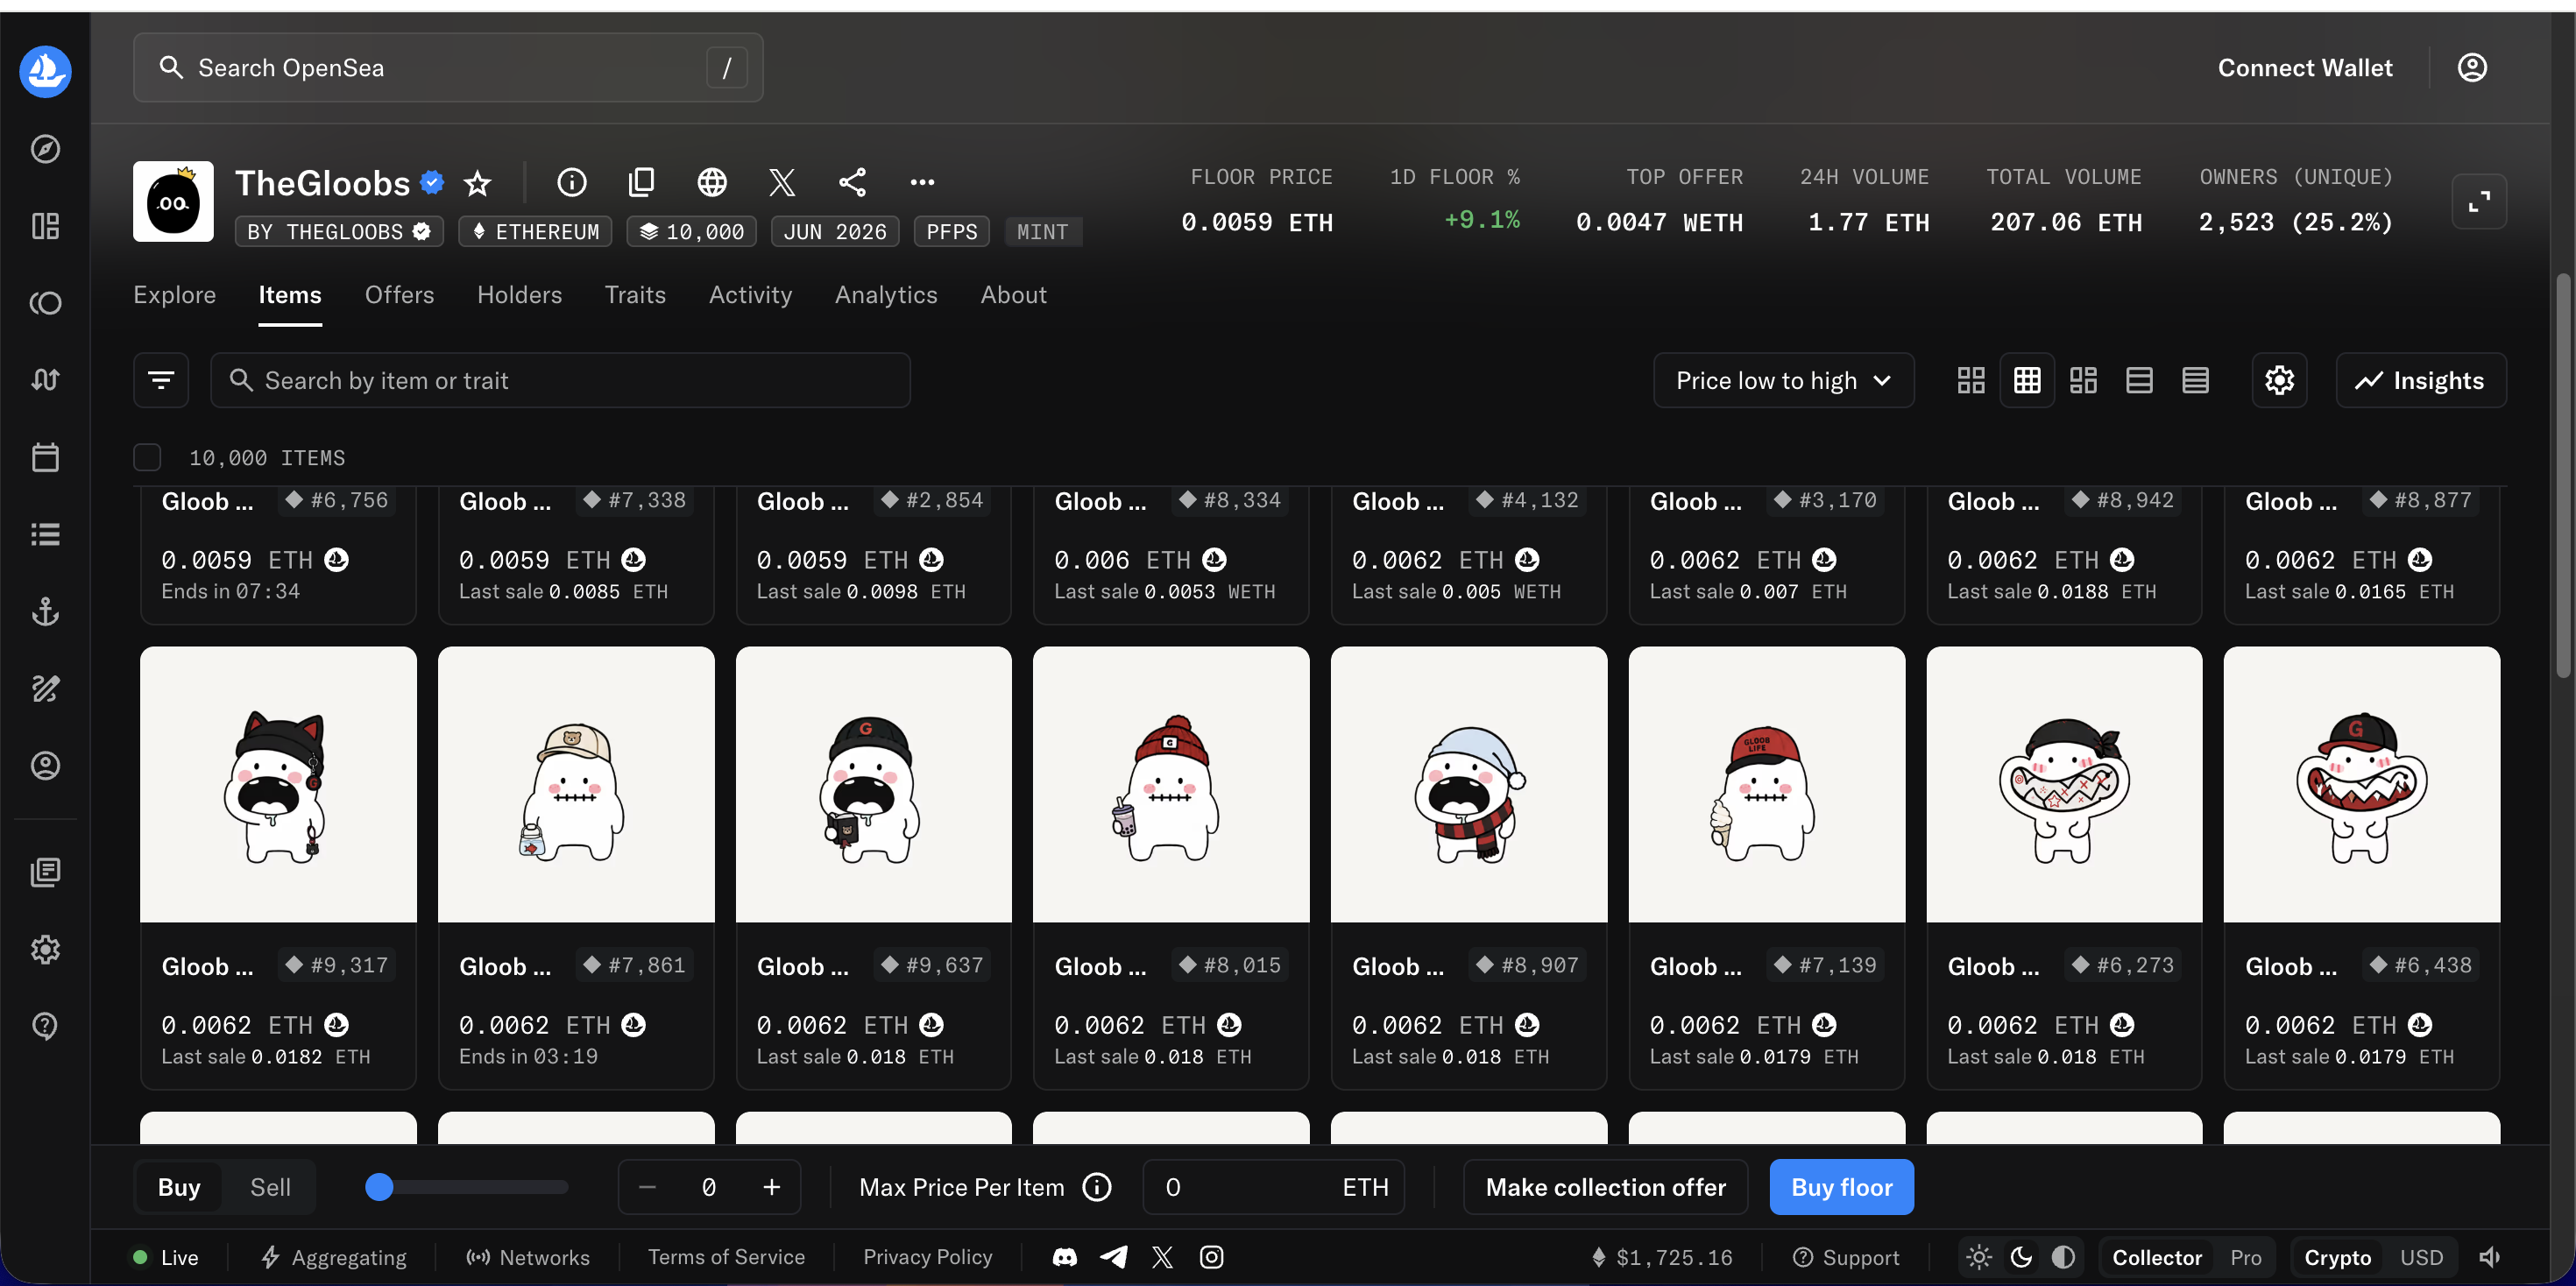Screen dimensions: 2576x1286
Task: Open the compass Discover sidebar icon
Action: tap(45, 149)
